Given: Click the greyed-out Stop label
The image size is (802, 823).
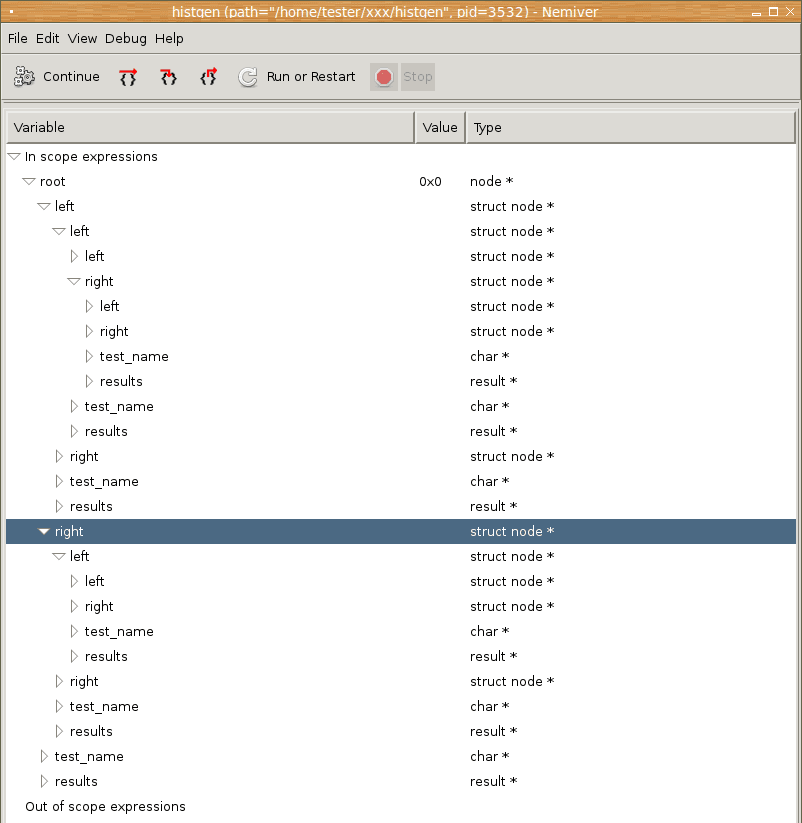Looking at the screenshot, I should click(x=418, y=77).
